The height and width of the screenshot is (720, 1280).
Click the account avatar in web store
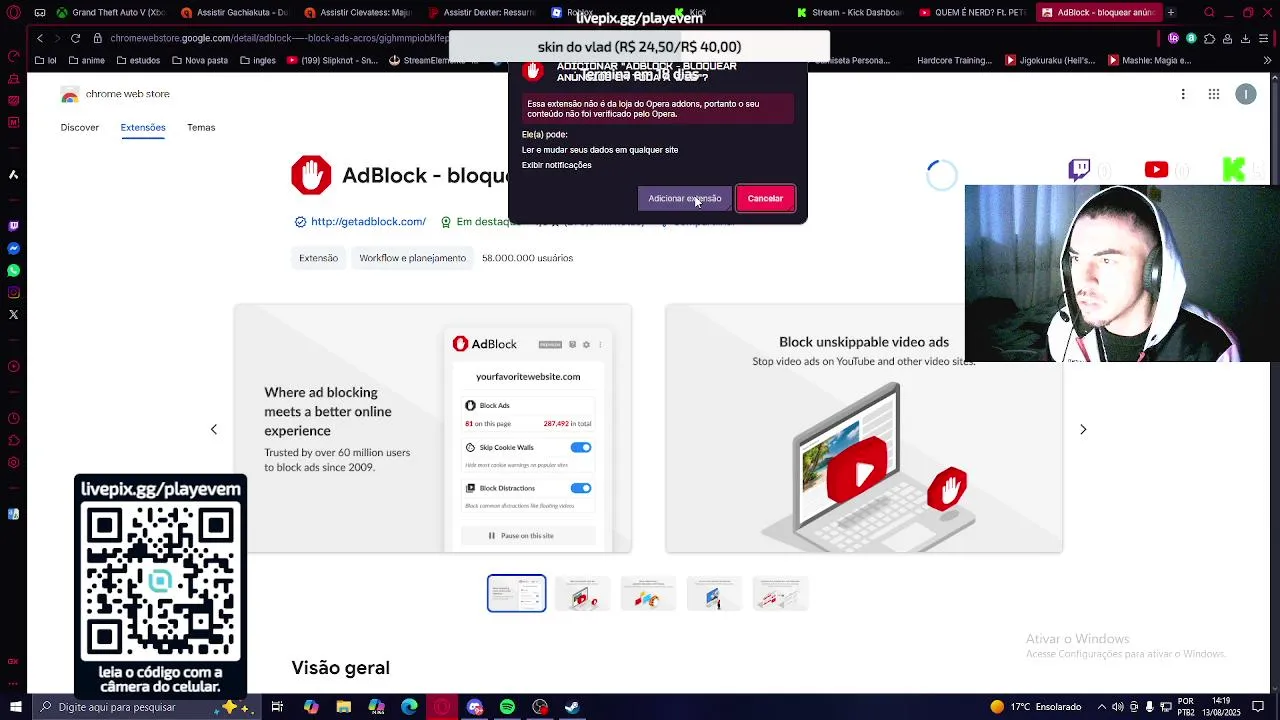pos(1245,94)
